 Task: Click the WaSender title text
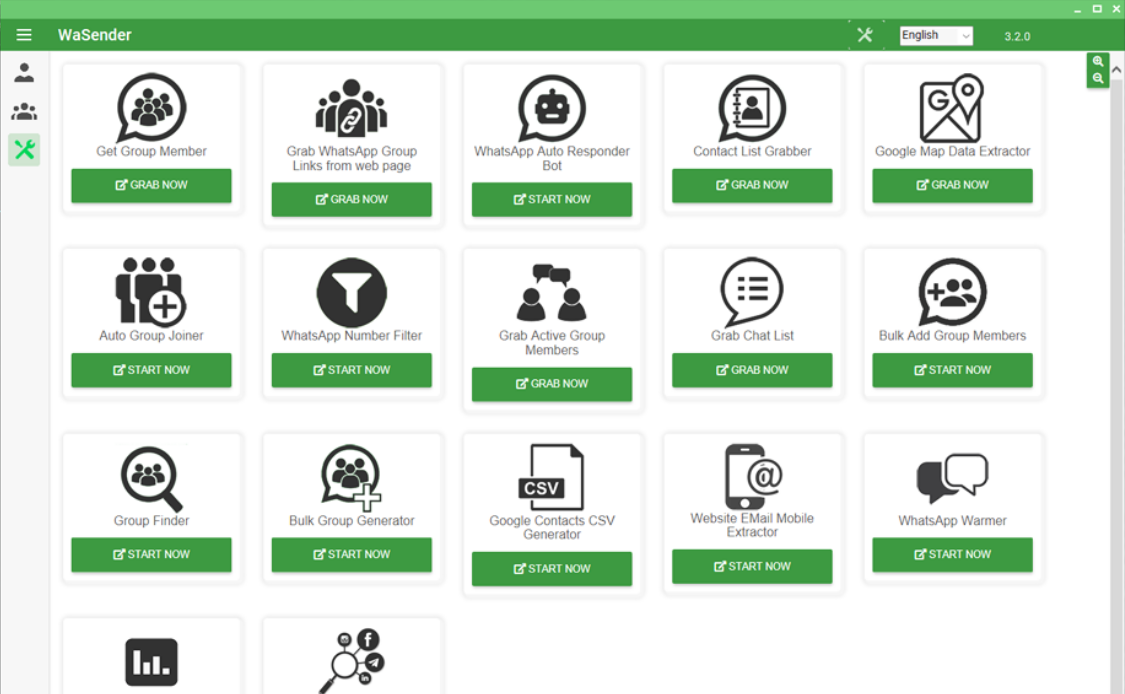click(x=95, y=34)
